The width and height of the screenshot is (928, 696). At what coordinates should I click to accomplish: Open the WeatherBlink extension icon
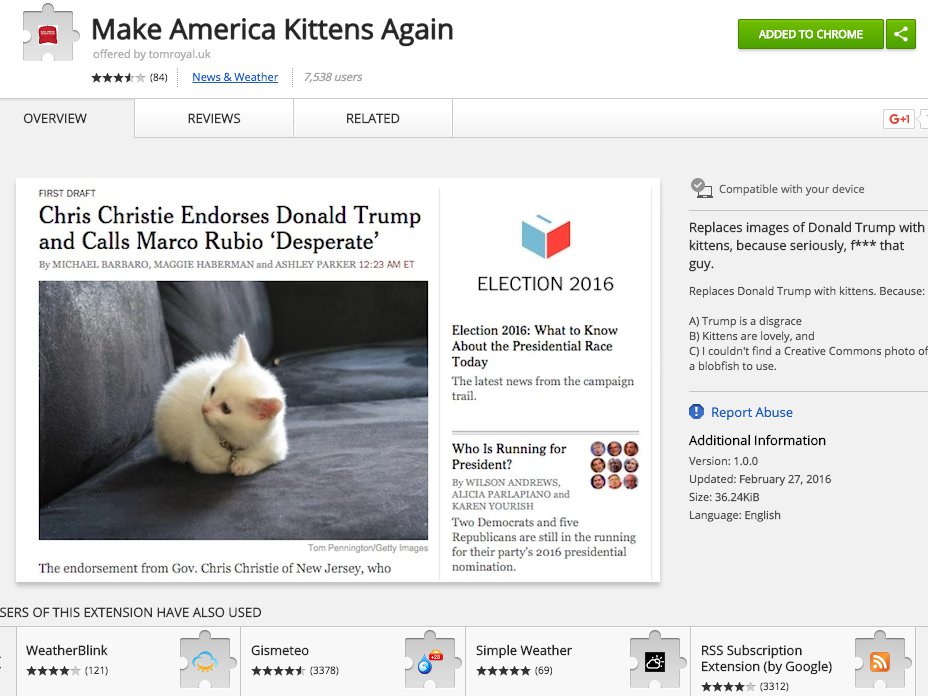pos(205,660)
